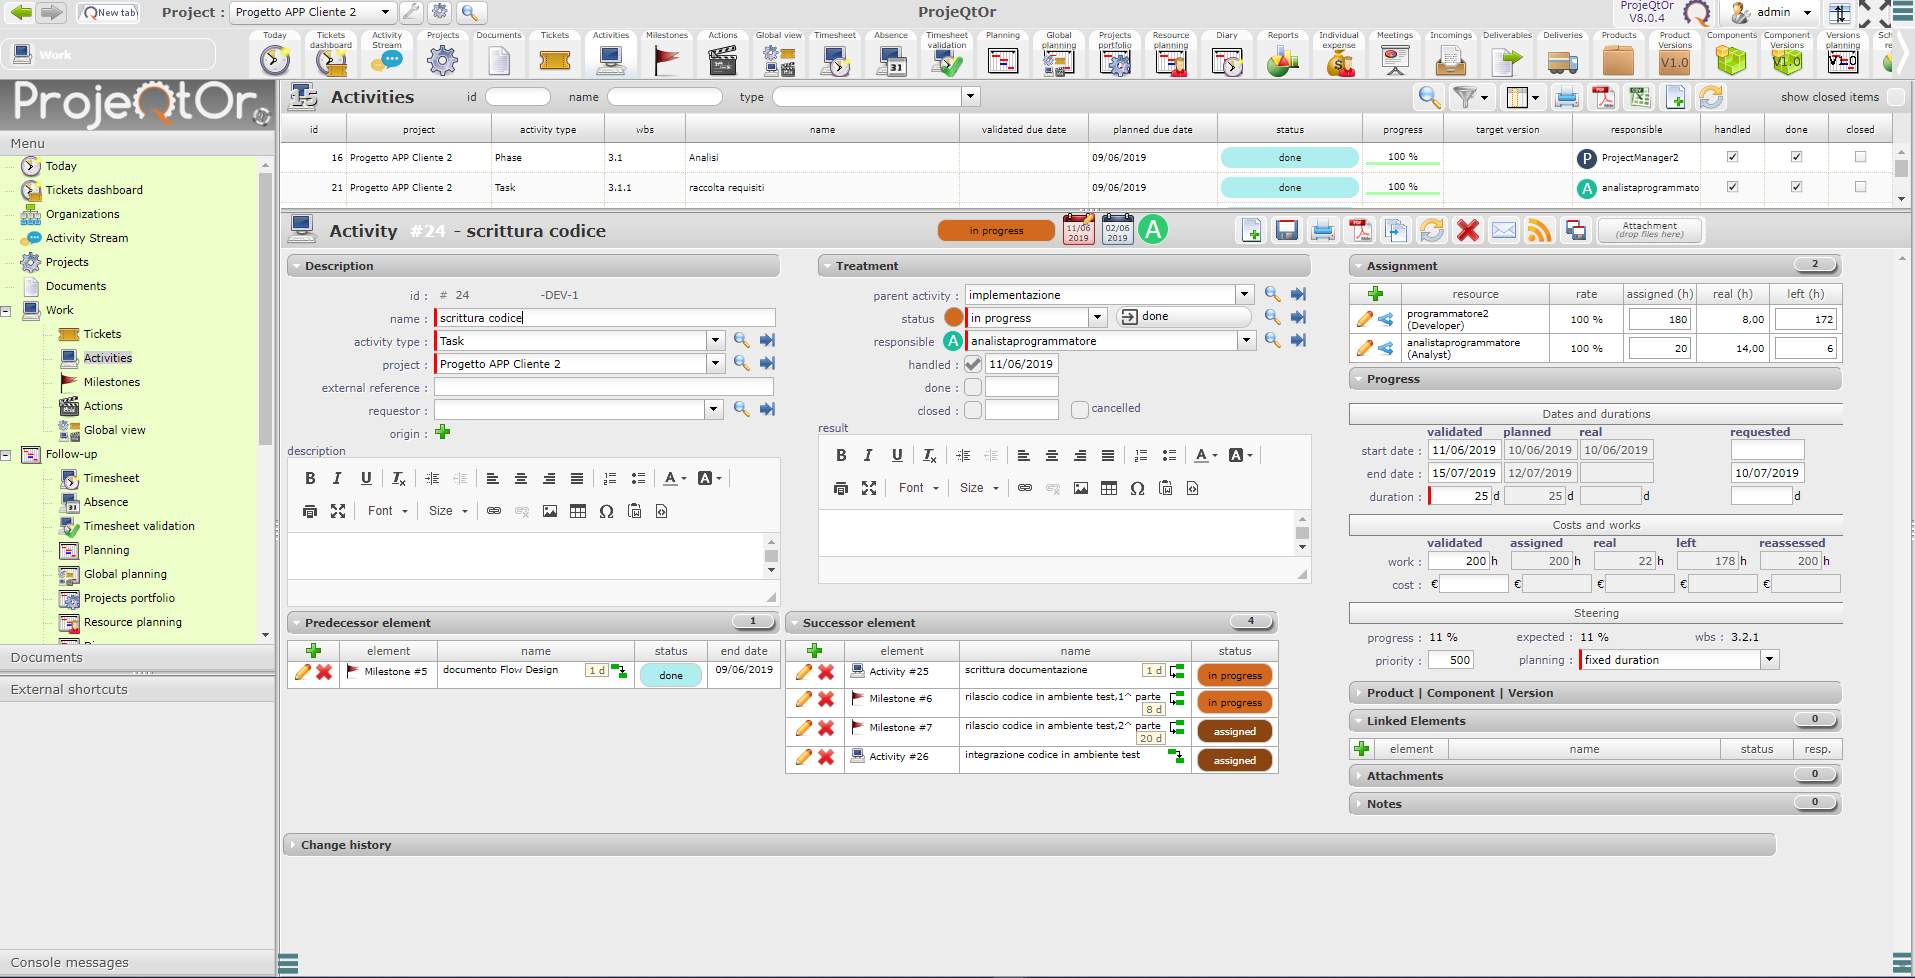
Task: Export activity list to PDF icon
Action: pos(1603,97)
